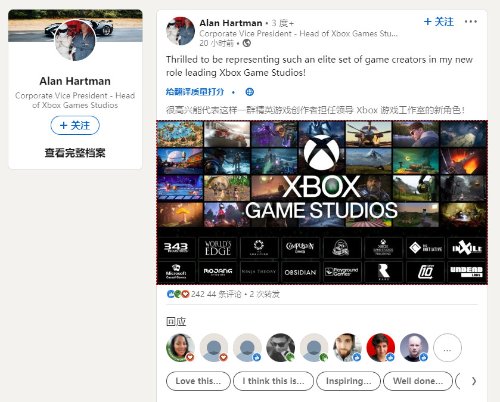Choose the 'Inspiring...' quick reply
500x402 pixels.
tap(348, 381)
